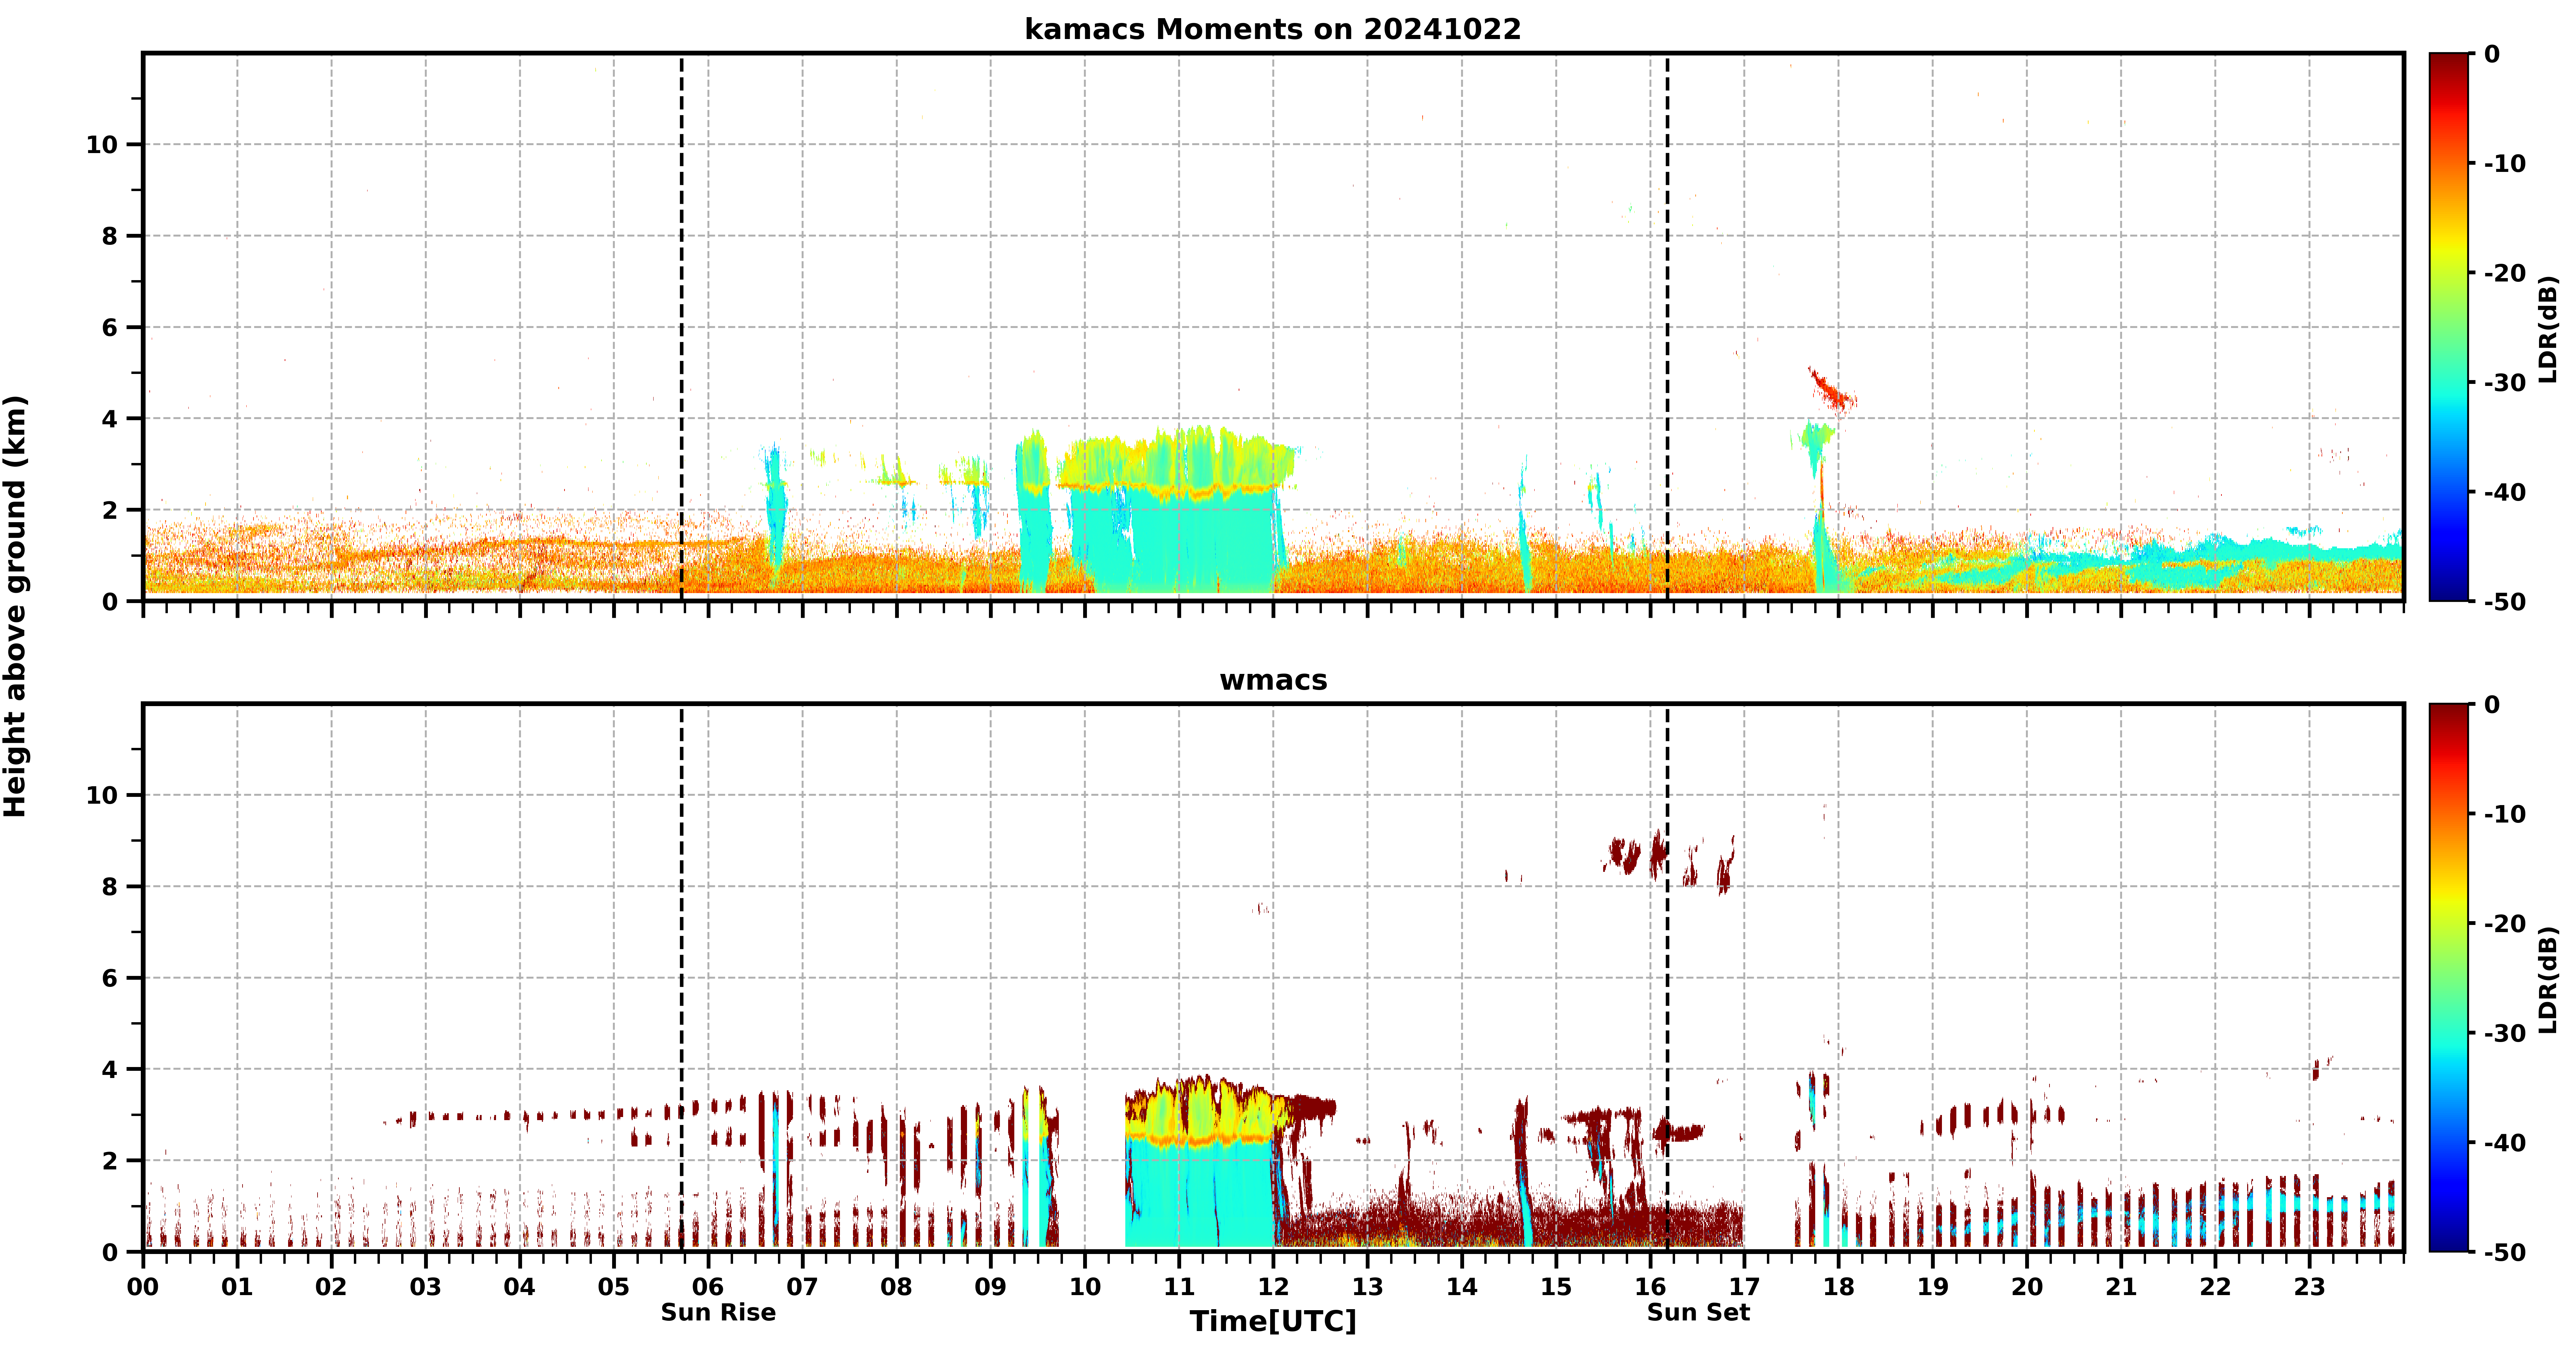
Task: Click the sunset dashed line in kamacs plot
Action: point(1667,327)
